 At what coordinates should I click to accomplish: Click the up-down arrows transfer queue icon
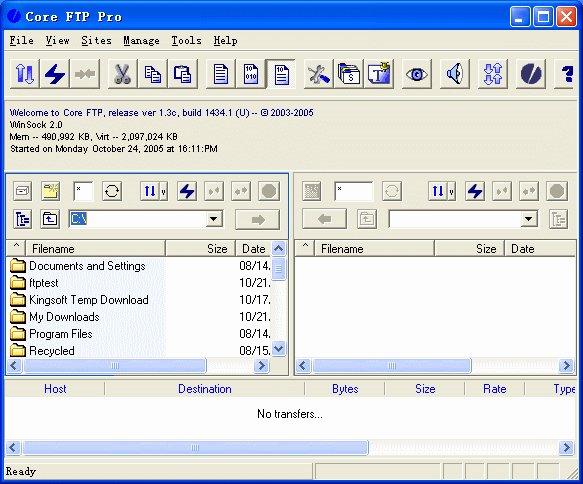pos(493,74)
